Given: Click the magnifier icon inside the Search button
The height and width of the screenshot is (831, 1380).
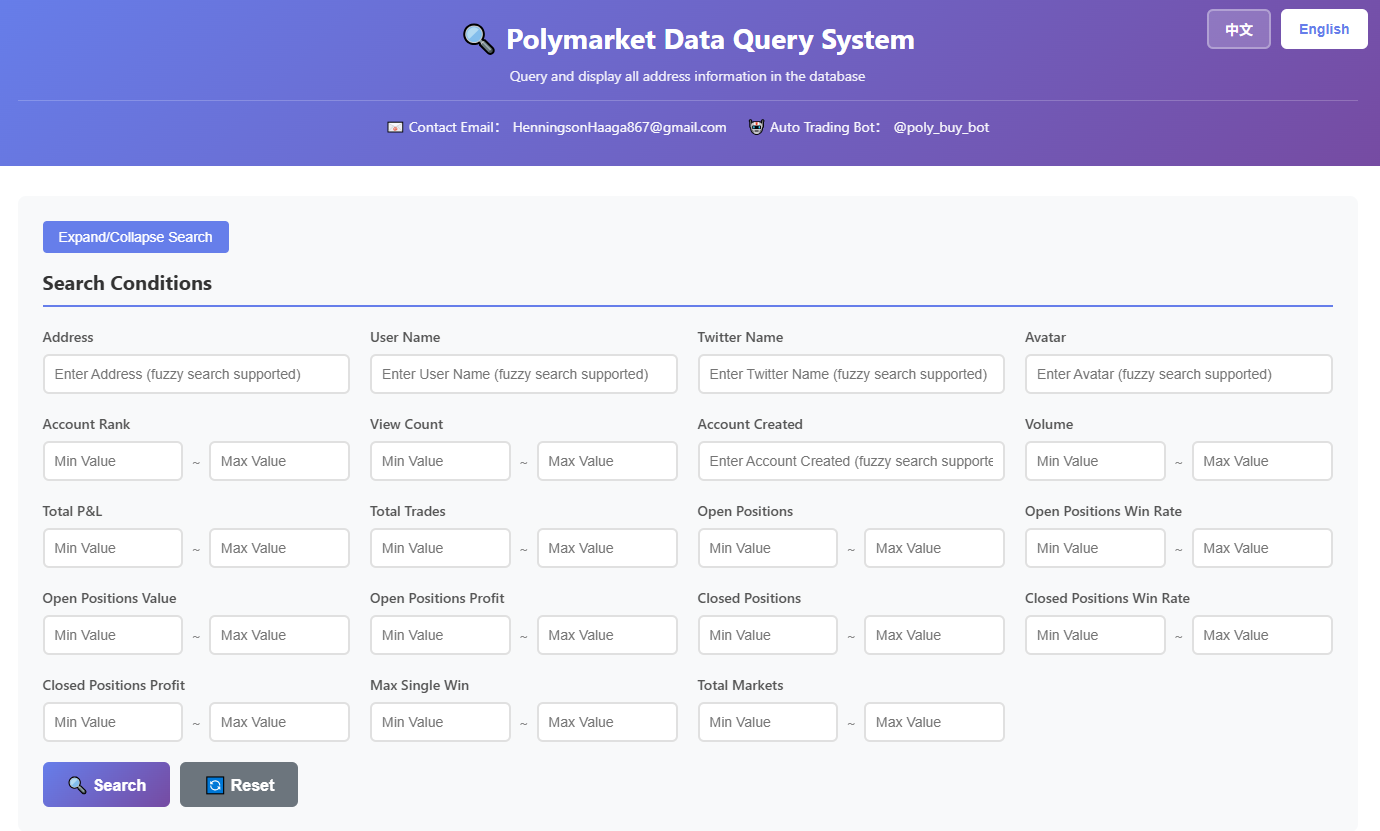Looking at the screenshot, I should [78, 784].
